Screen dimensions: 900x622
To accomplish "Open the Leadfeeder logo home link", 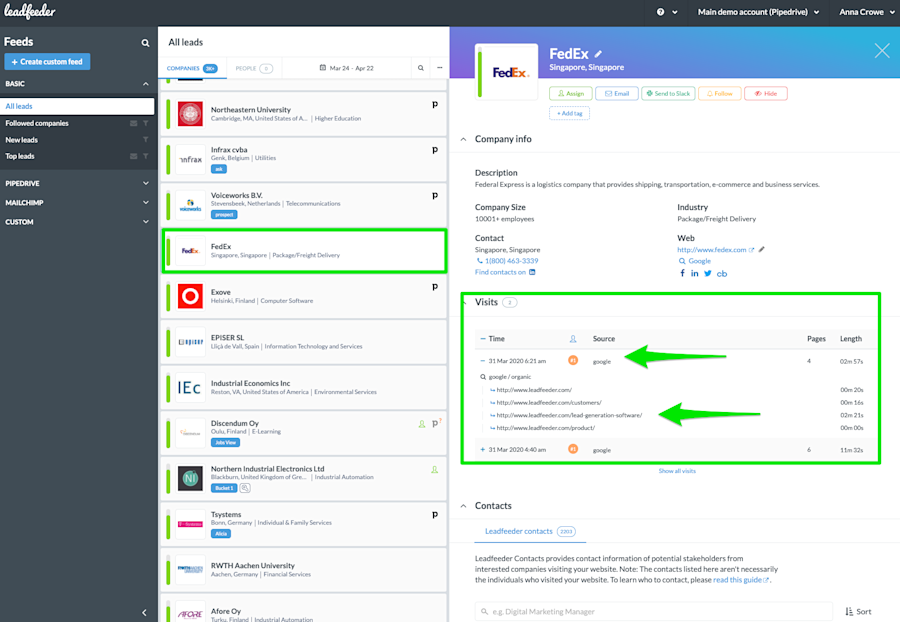I will click(30, 11).
